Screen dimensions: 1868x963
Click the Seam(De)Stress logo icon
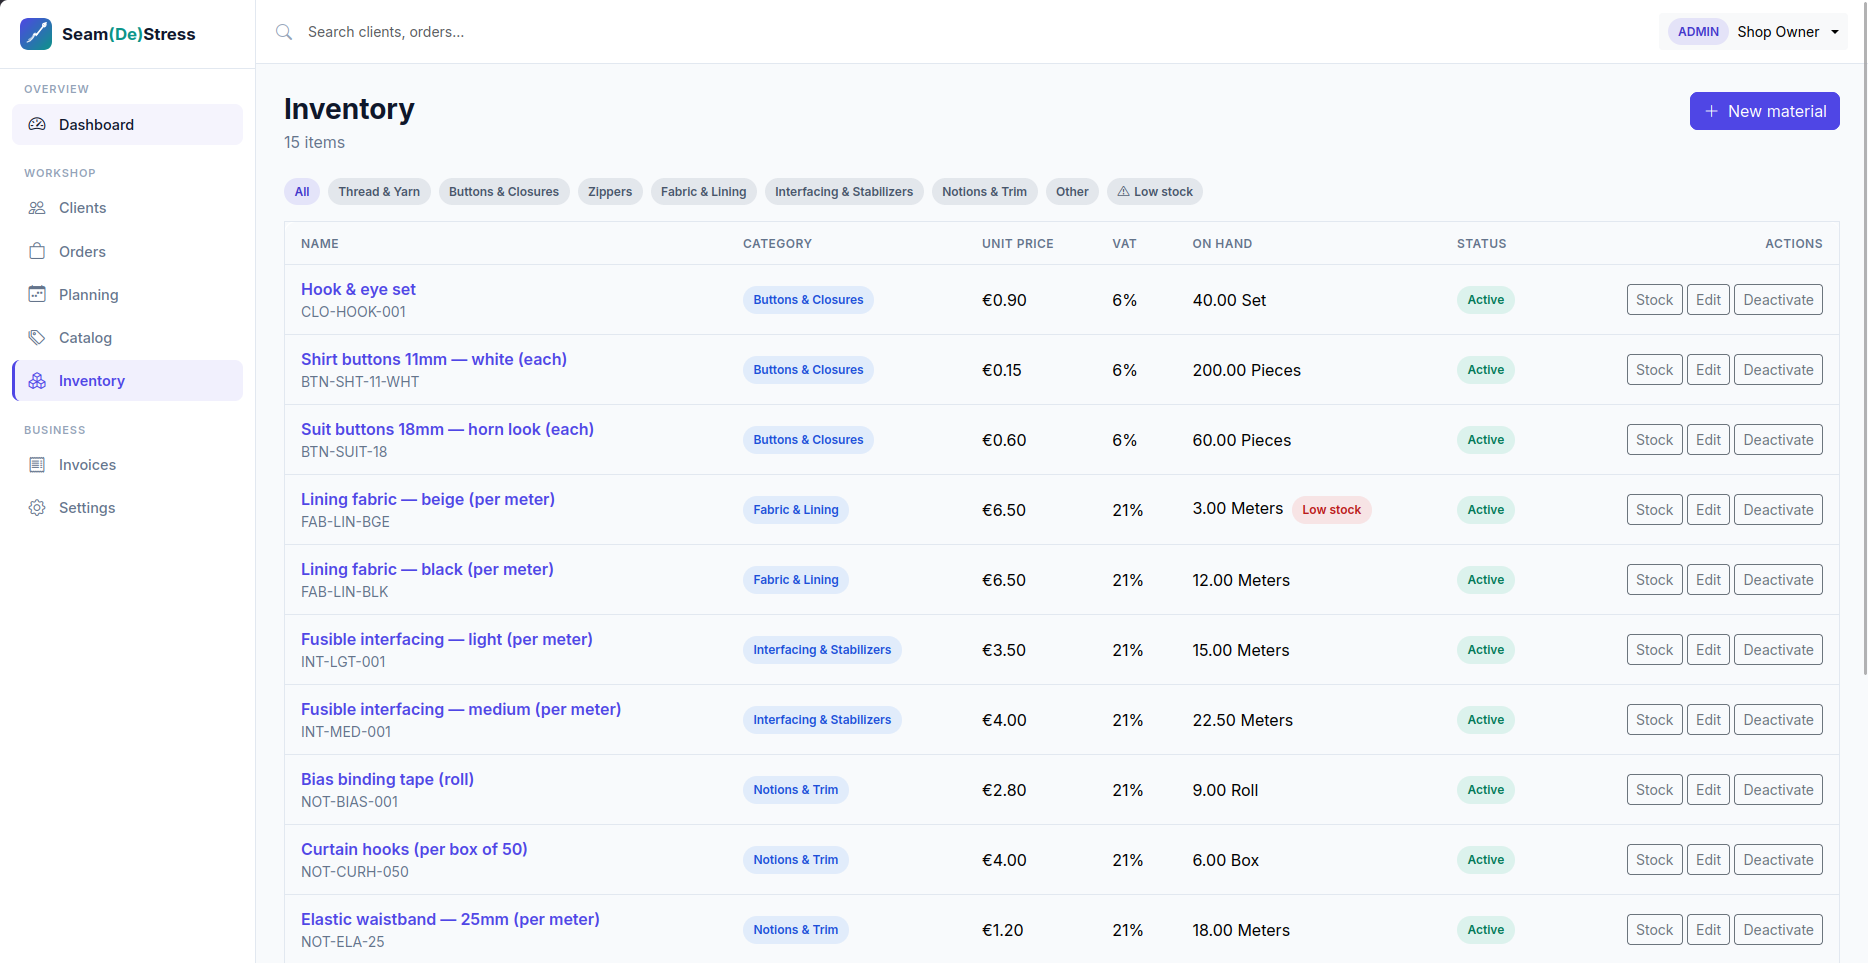pos(36,33)
